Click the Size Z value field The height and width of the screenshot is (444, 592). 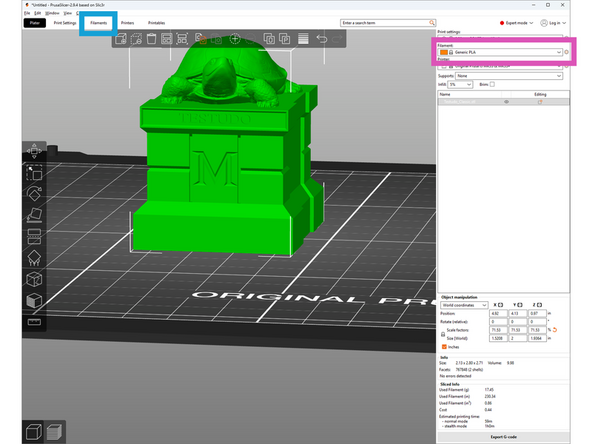coord(537,338)
